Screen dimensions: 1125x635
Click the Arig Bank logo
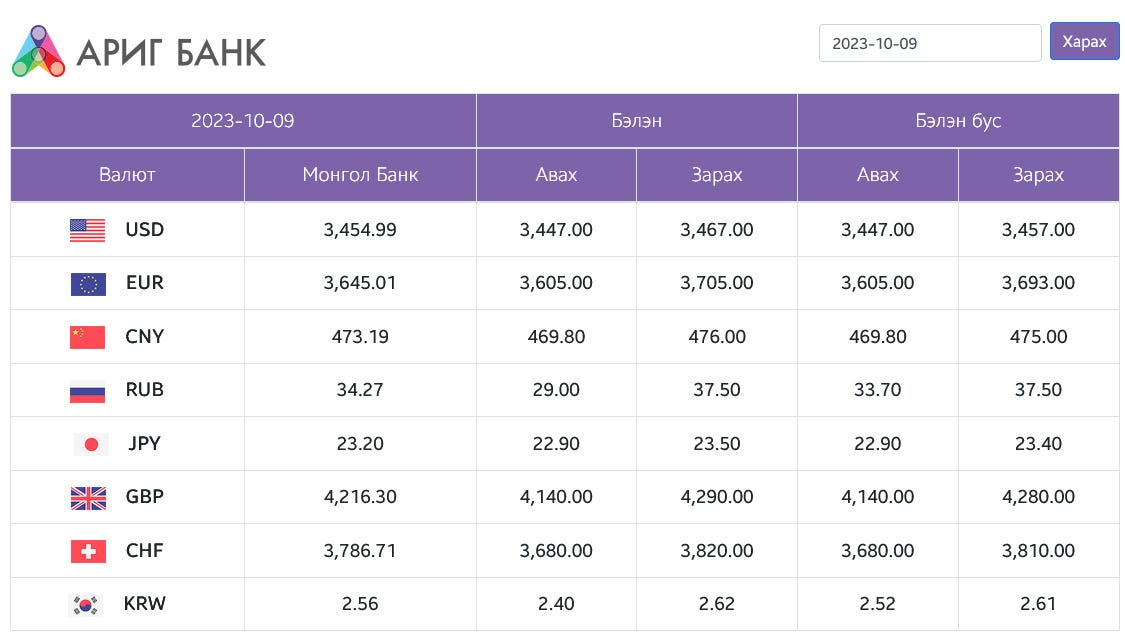[139, 51]
